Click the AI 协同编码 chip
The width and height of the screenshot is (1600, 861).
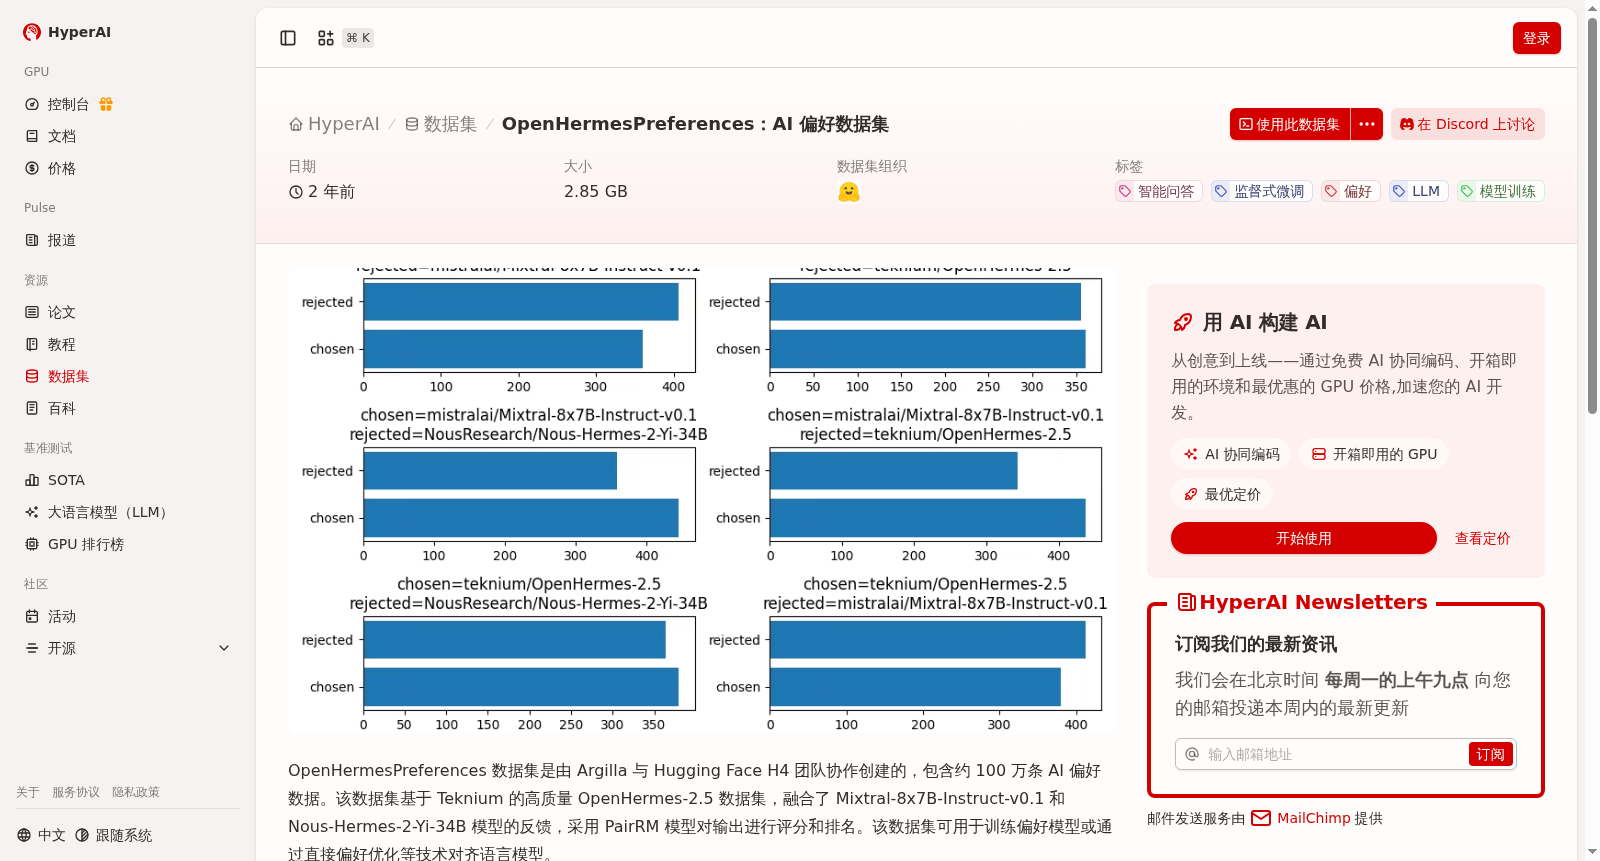pyautogui.click(x=1232, y=454)
